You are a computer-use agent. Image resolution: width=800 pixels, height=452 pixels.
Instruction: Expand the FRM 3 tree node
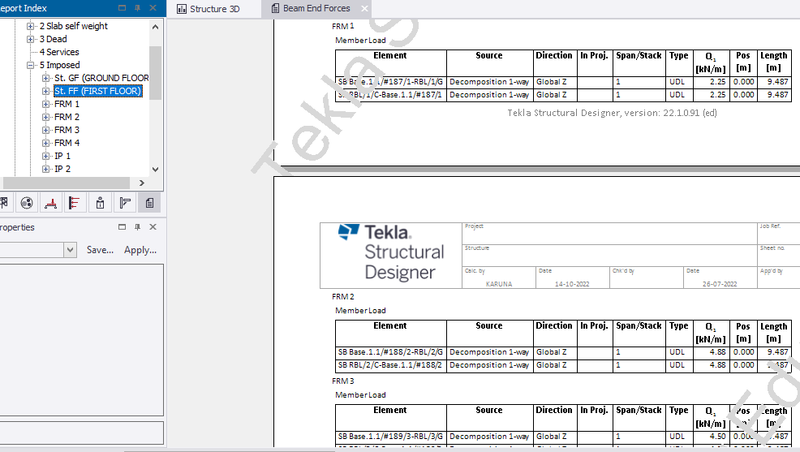coord(46,130)
